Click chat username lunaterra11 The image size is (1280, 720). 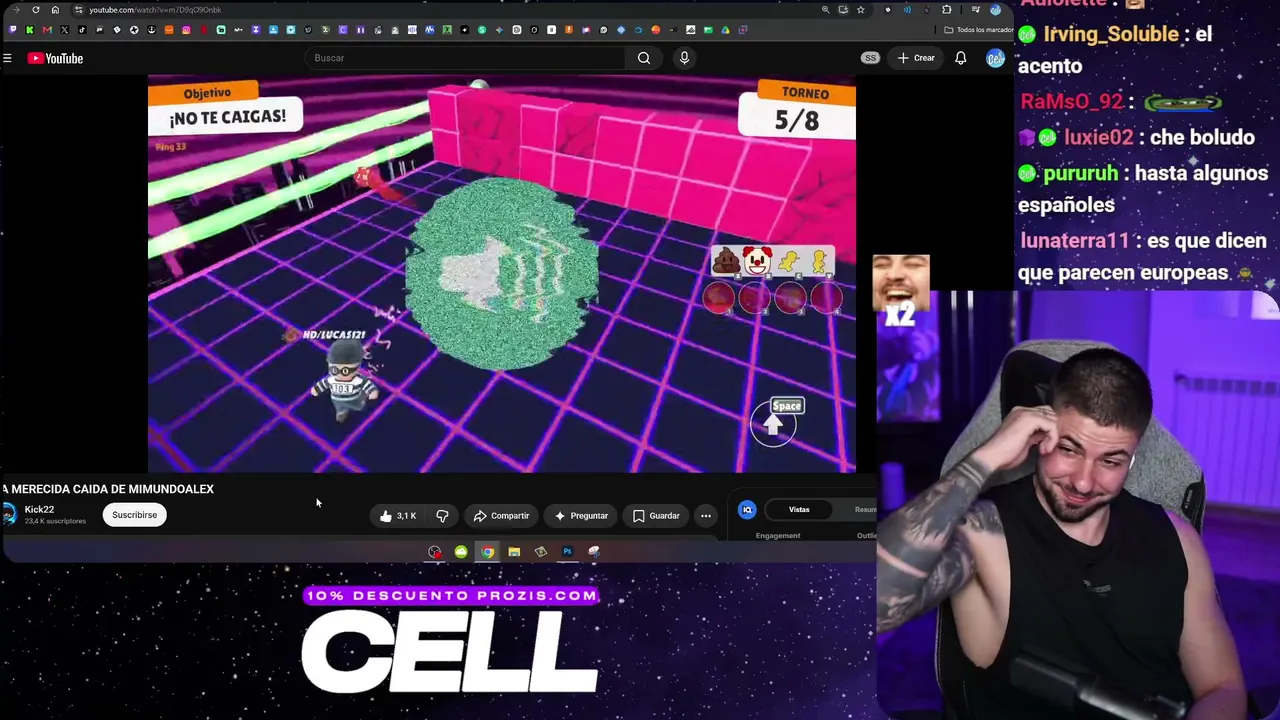(1074, 241)
